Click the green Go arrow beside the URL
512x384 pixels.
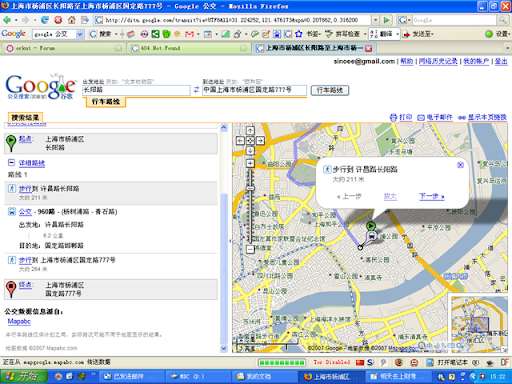pos(386,20)
